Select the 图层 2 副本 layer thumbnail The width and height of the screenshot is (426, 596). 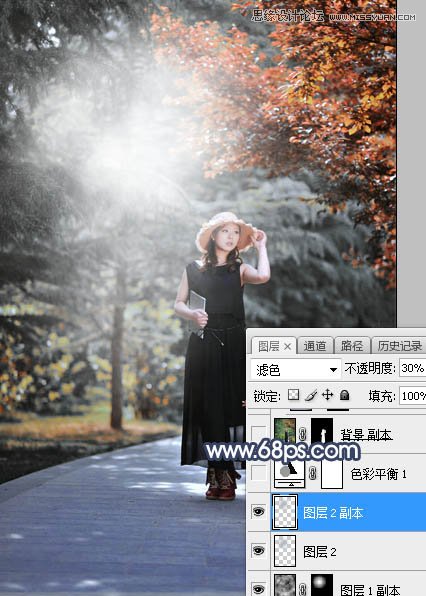click(285, 512)
